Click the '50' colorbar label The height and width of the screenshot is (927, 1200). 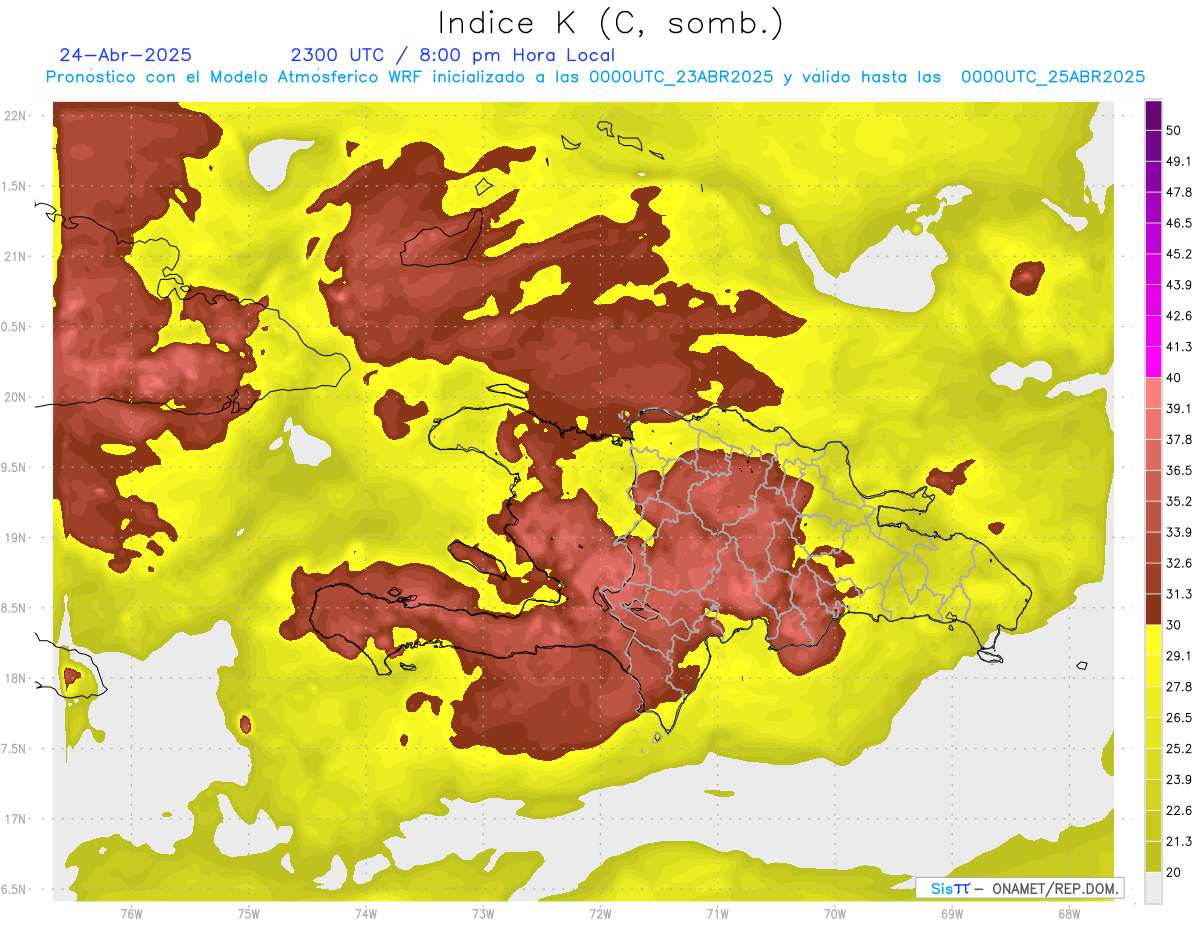pyautogui.click(x=1174, y=130)
